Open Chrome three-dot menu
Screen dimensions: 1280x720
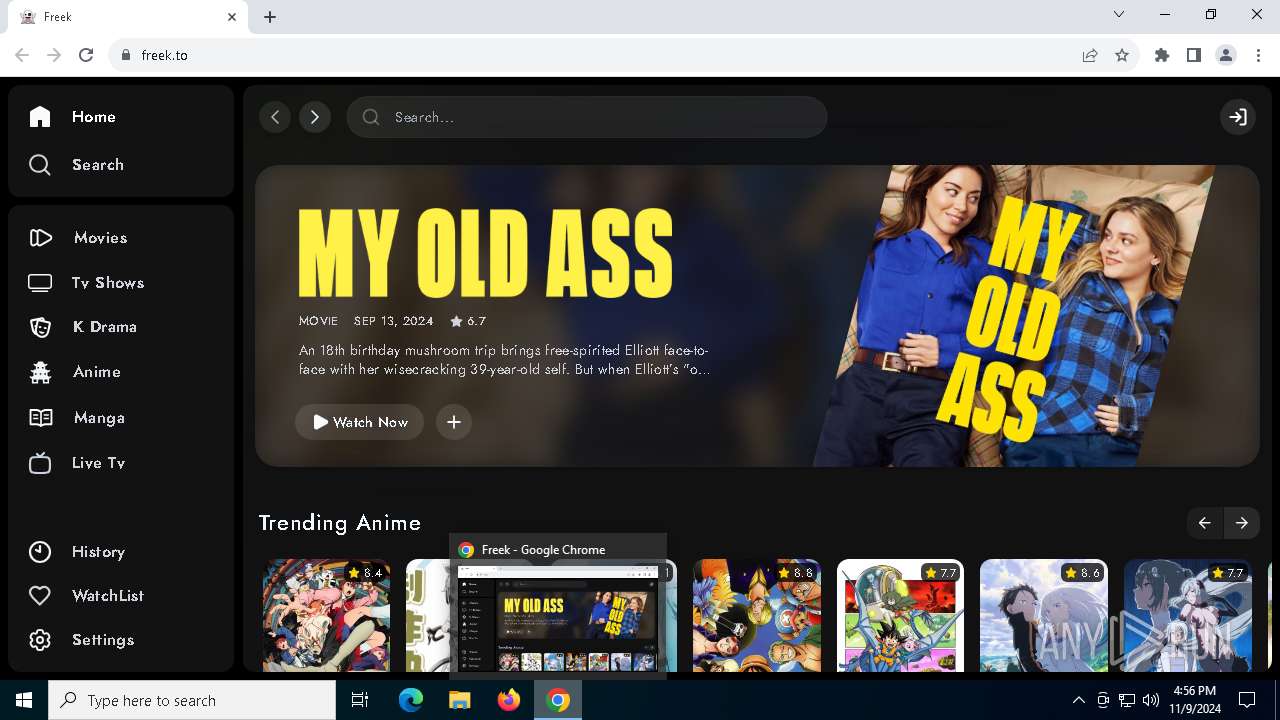point(1258,55)
